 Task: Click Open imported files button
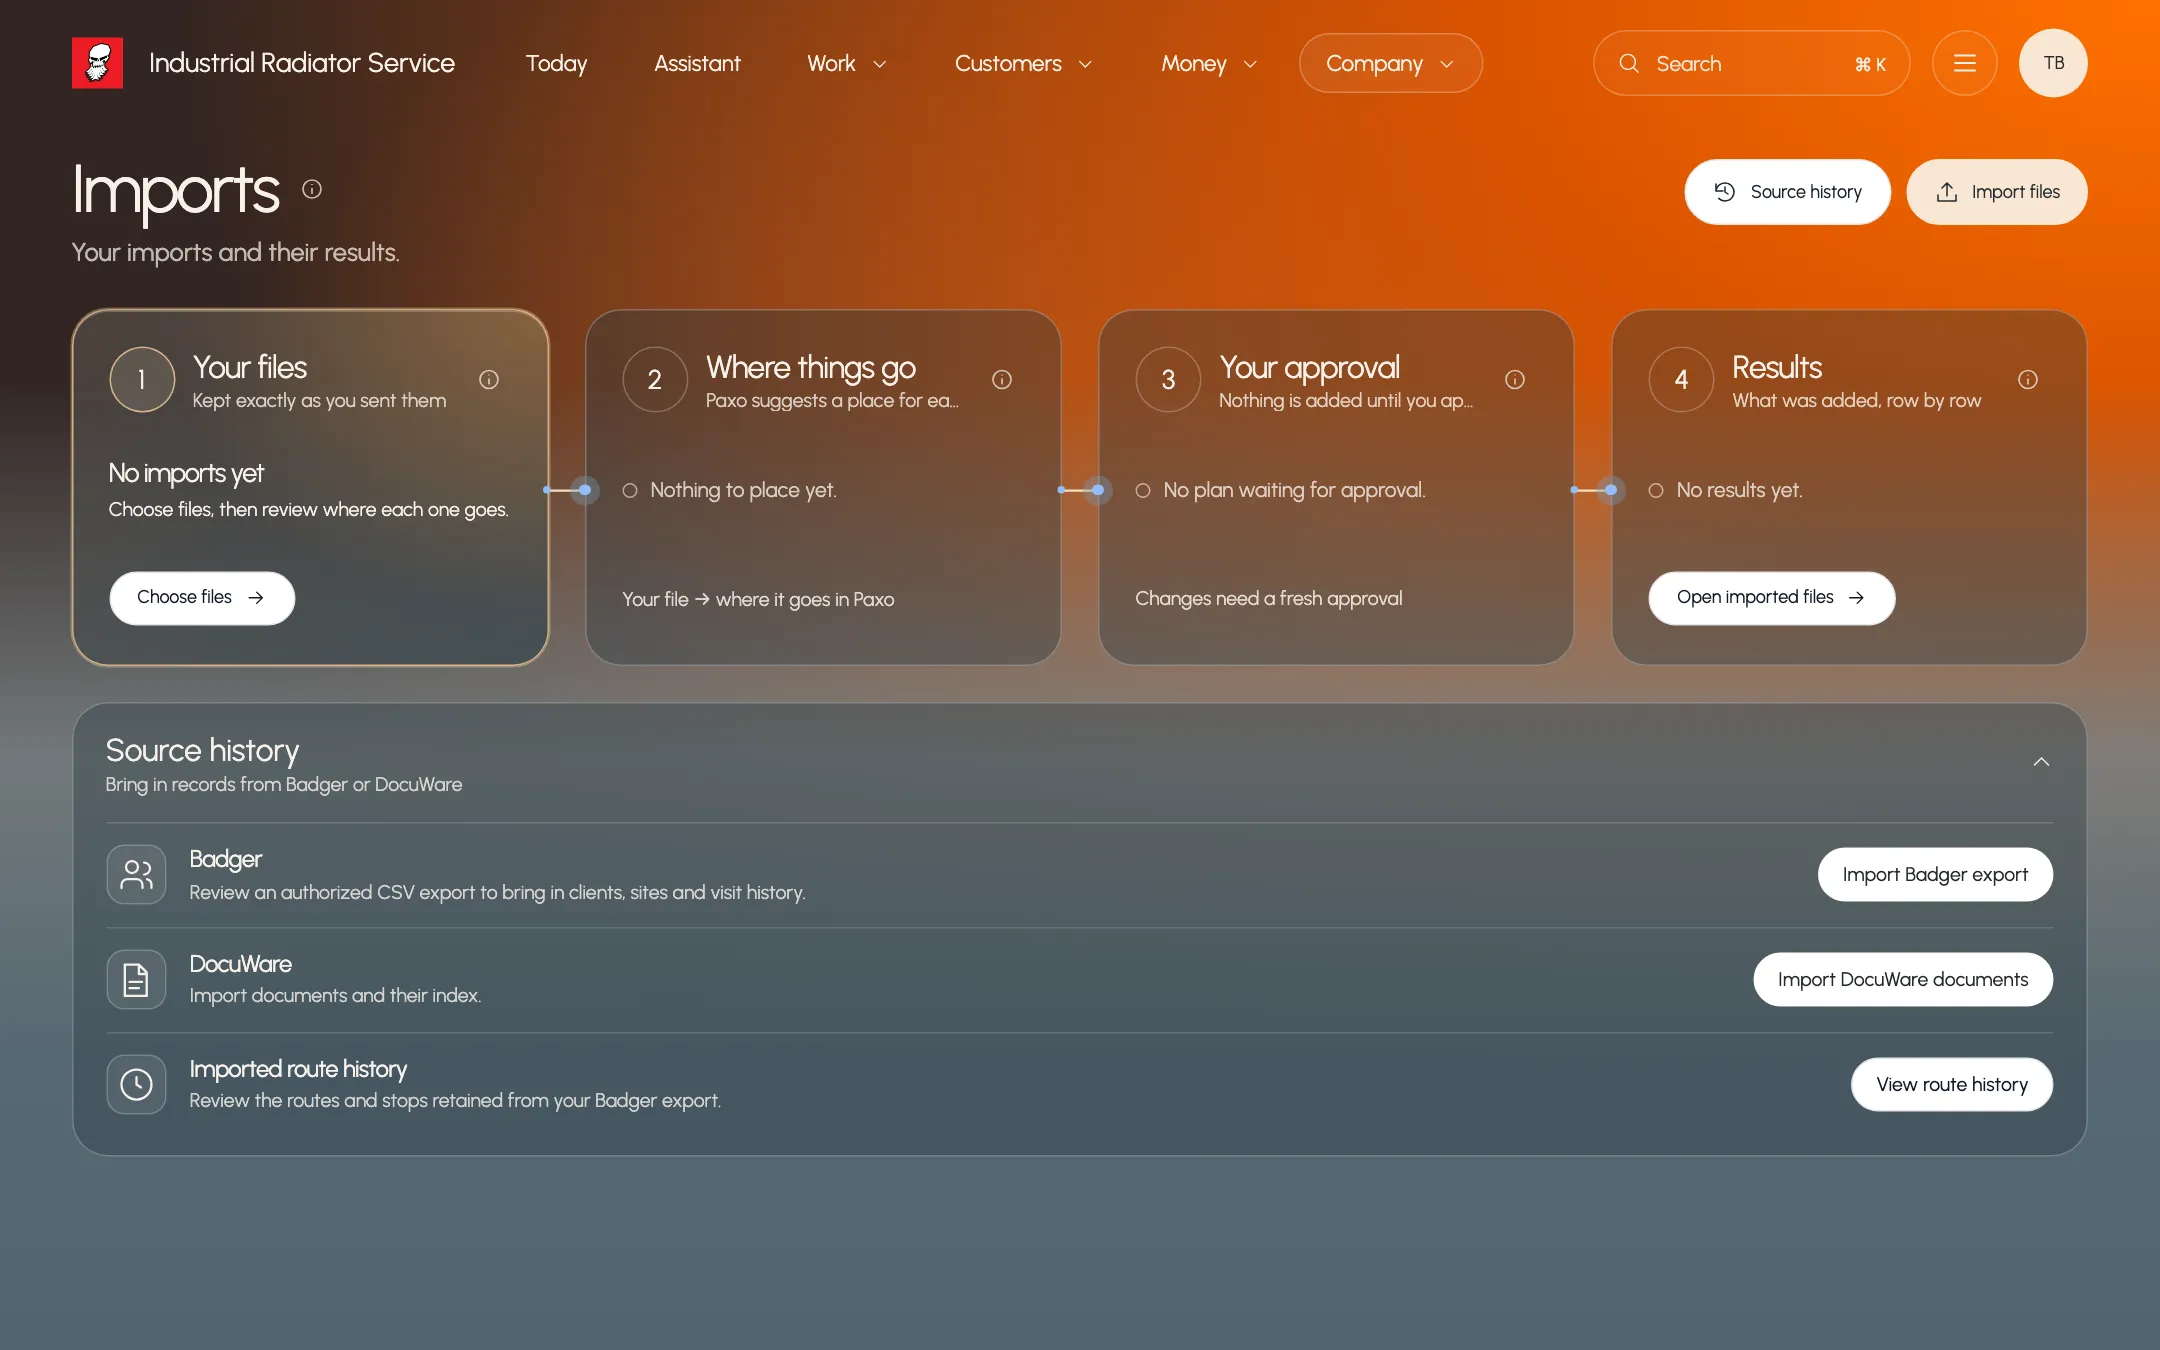[x=1771, y=598]
